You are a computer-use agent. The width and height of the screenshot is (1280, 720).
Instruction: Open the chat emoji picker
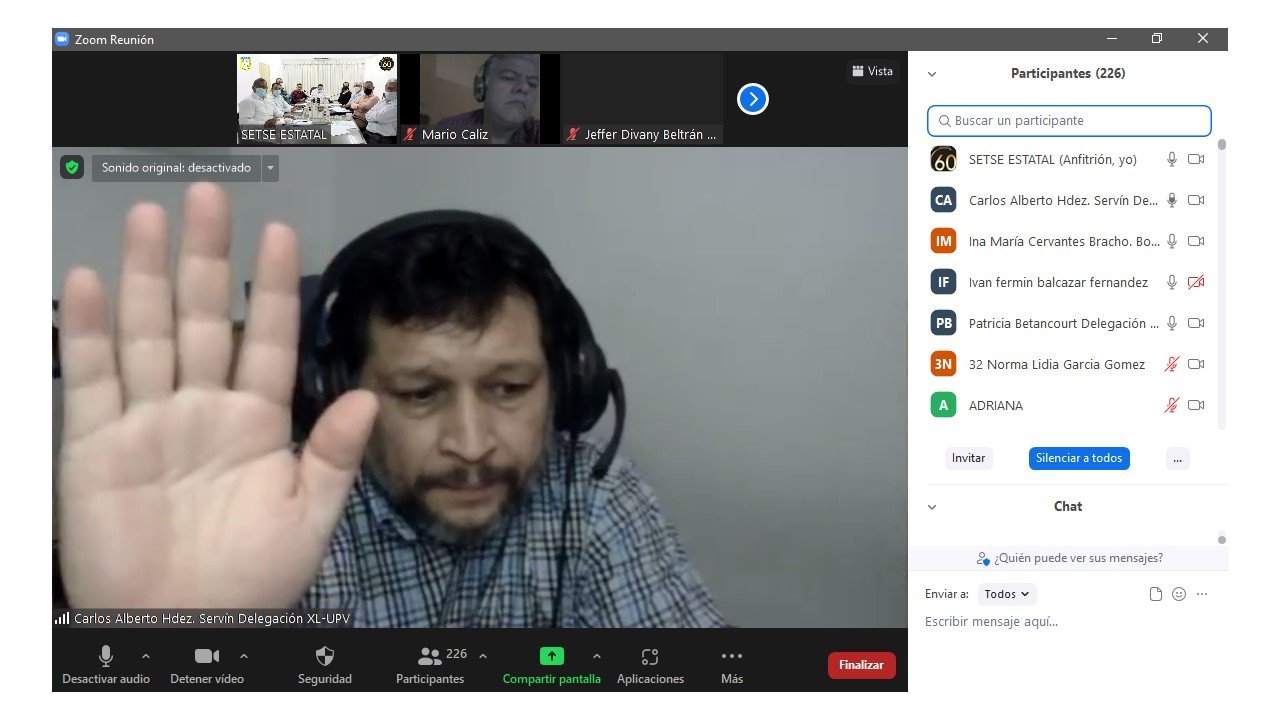coord(1179,594)
